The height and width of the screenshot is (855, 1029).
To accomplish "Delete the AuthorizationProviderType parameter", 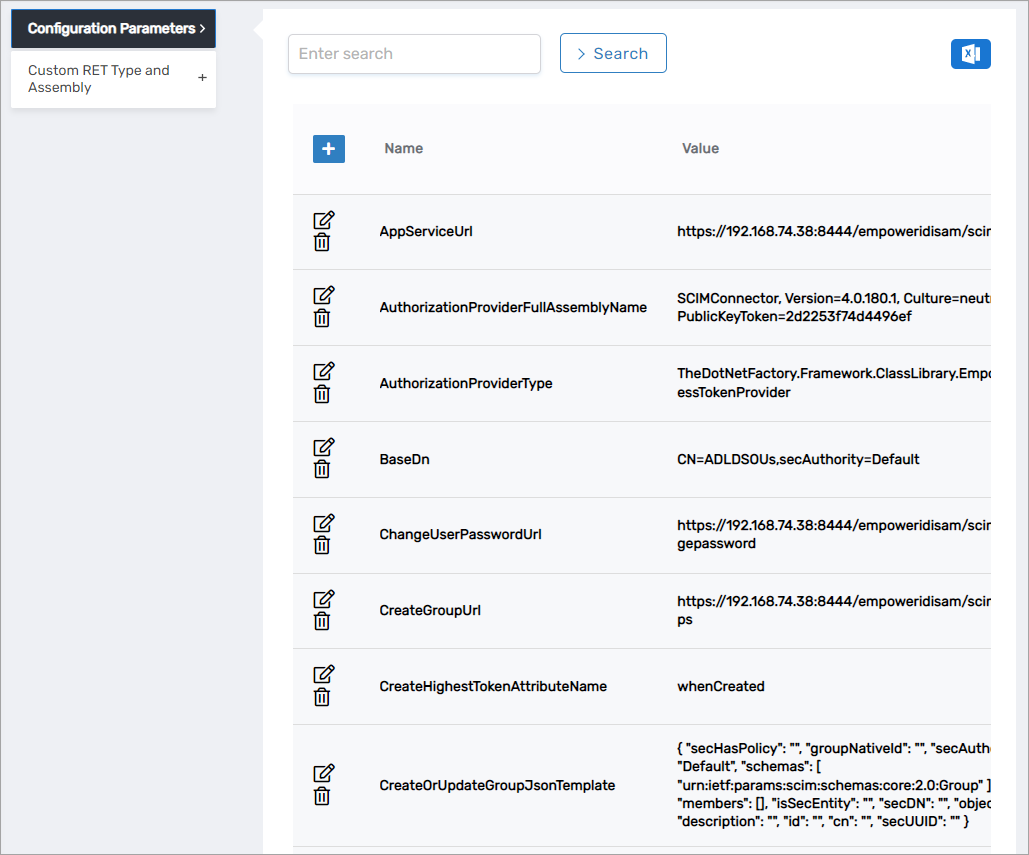I will [322, 395].
